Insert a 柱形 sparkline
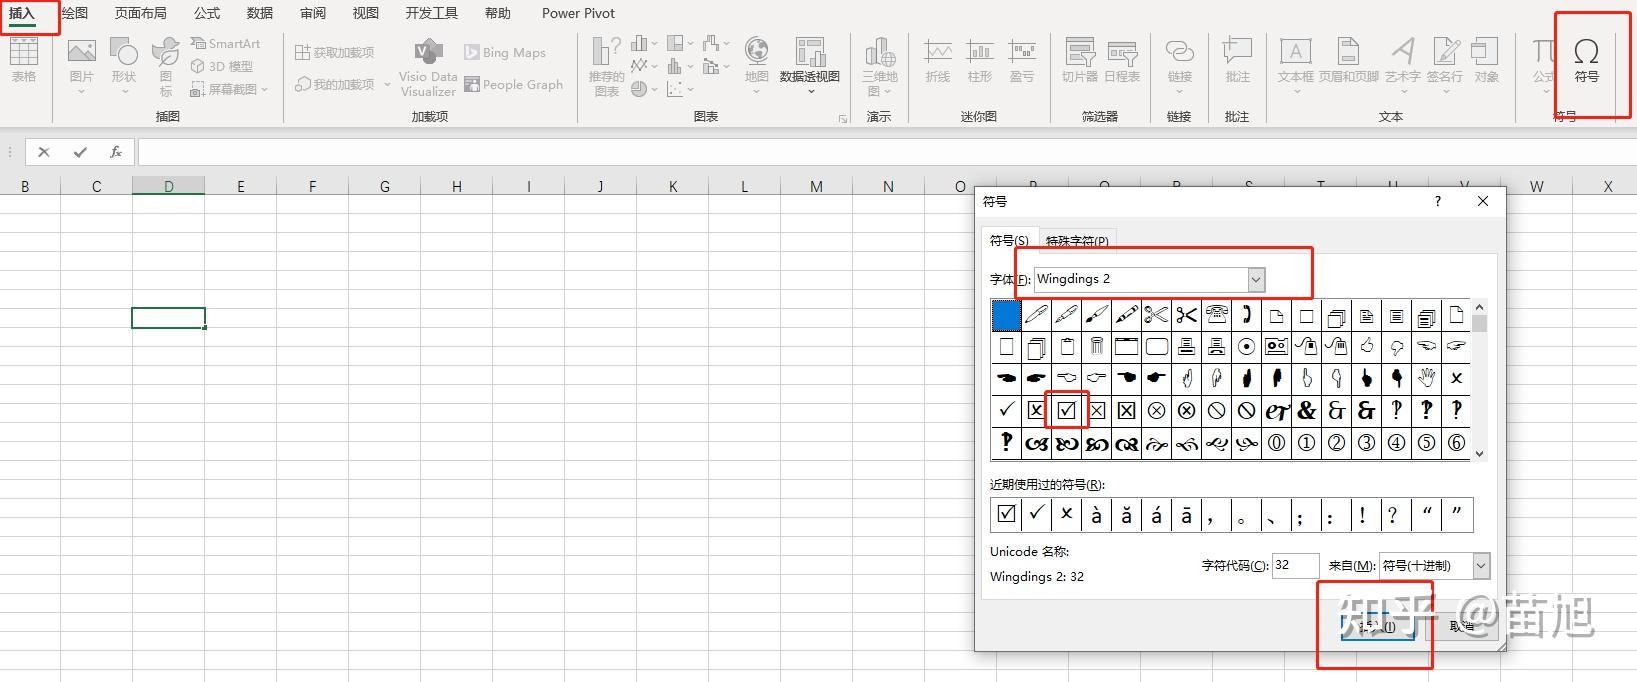The height and width of the screenshot is (682, 1637). (980, 60)
